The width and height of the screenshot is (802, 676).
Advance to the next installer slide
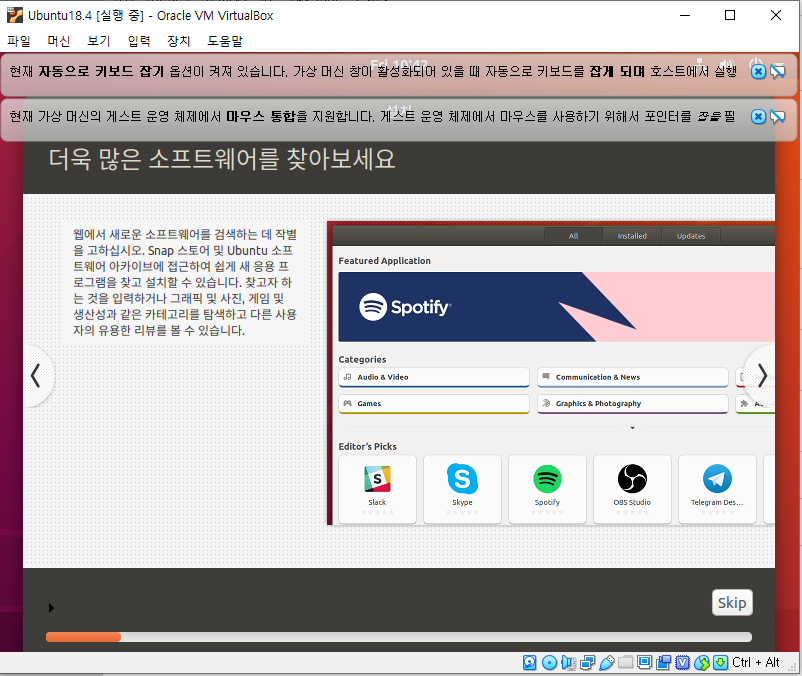tap(762, 376)
